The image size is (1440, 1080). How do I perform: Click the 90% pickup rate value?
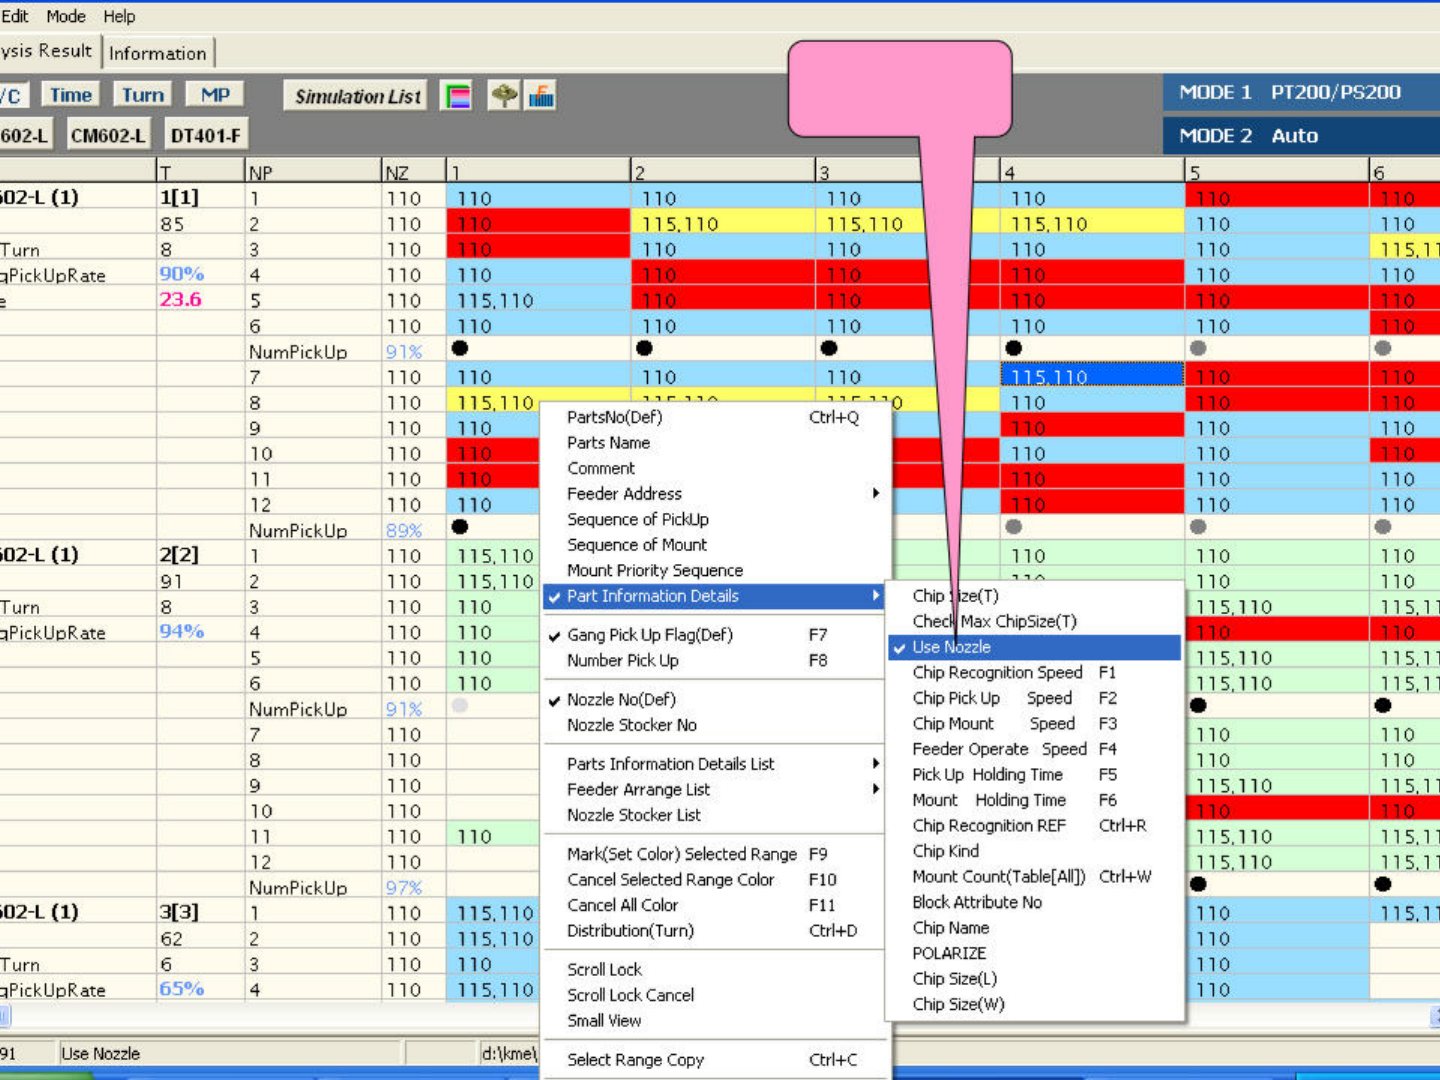pyautogui.click(x=181, y=274)
